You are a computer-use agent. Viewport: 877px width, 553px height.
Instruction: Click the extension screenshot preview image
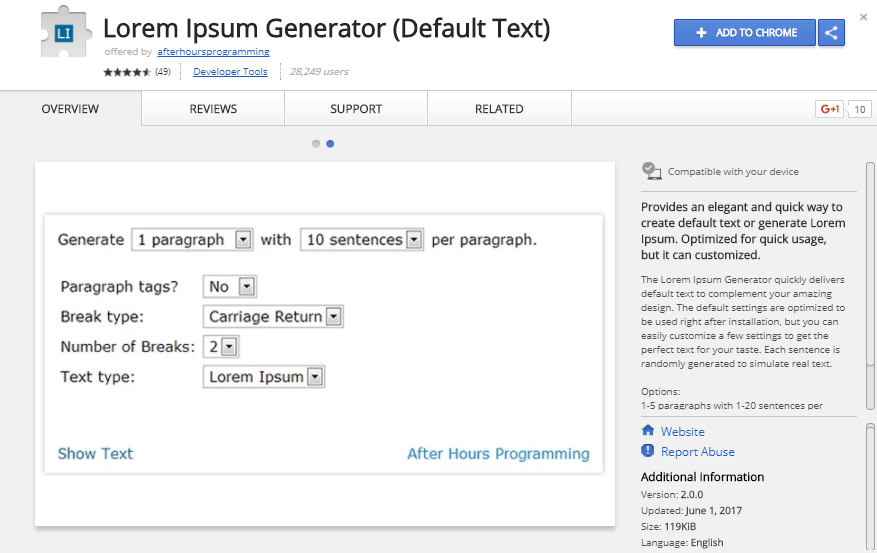point(325,344)
